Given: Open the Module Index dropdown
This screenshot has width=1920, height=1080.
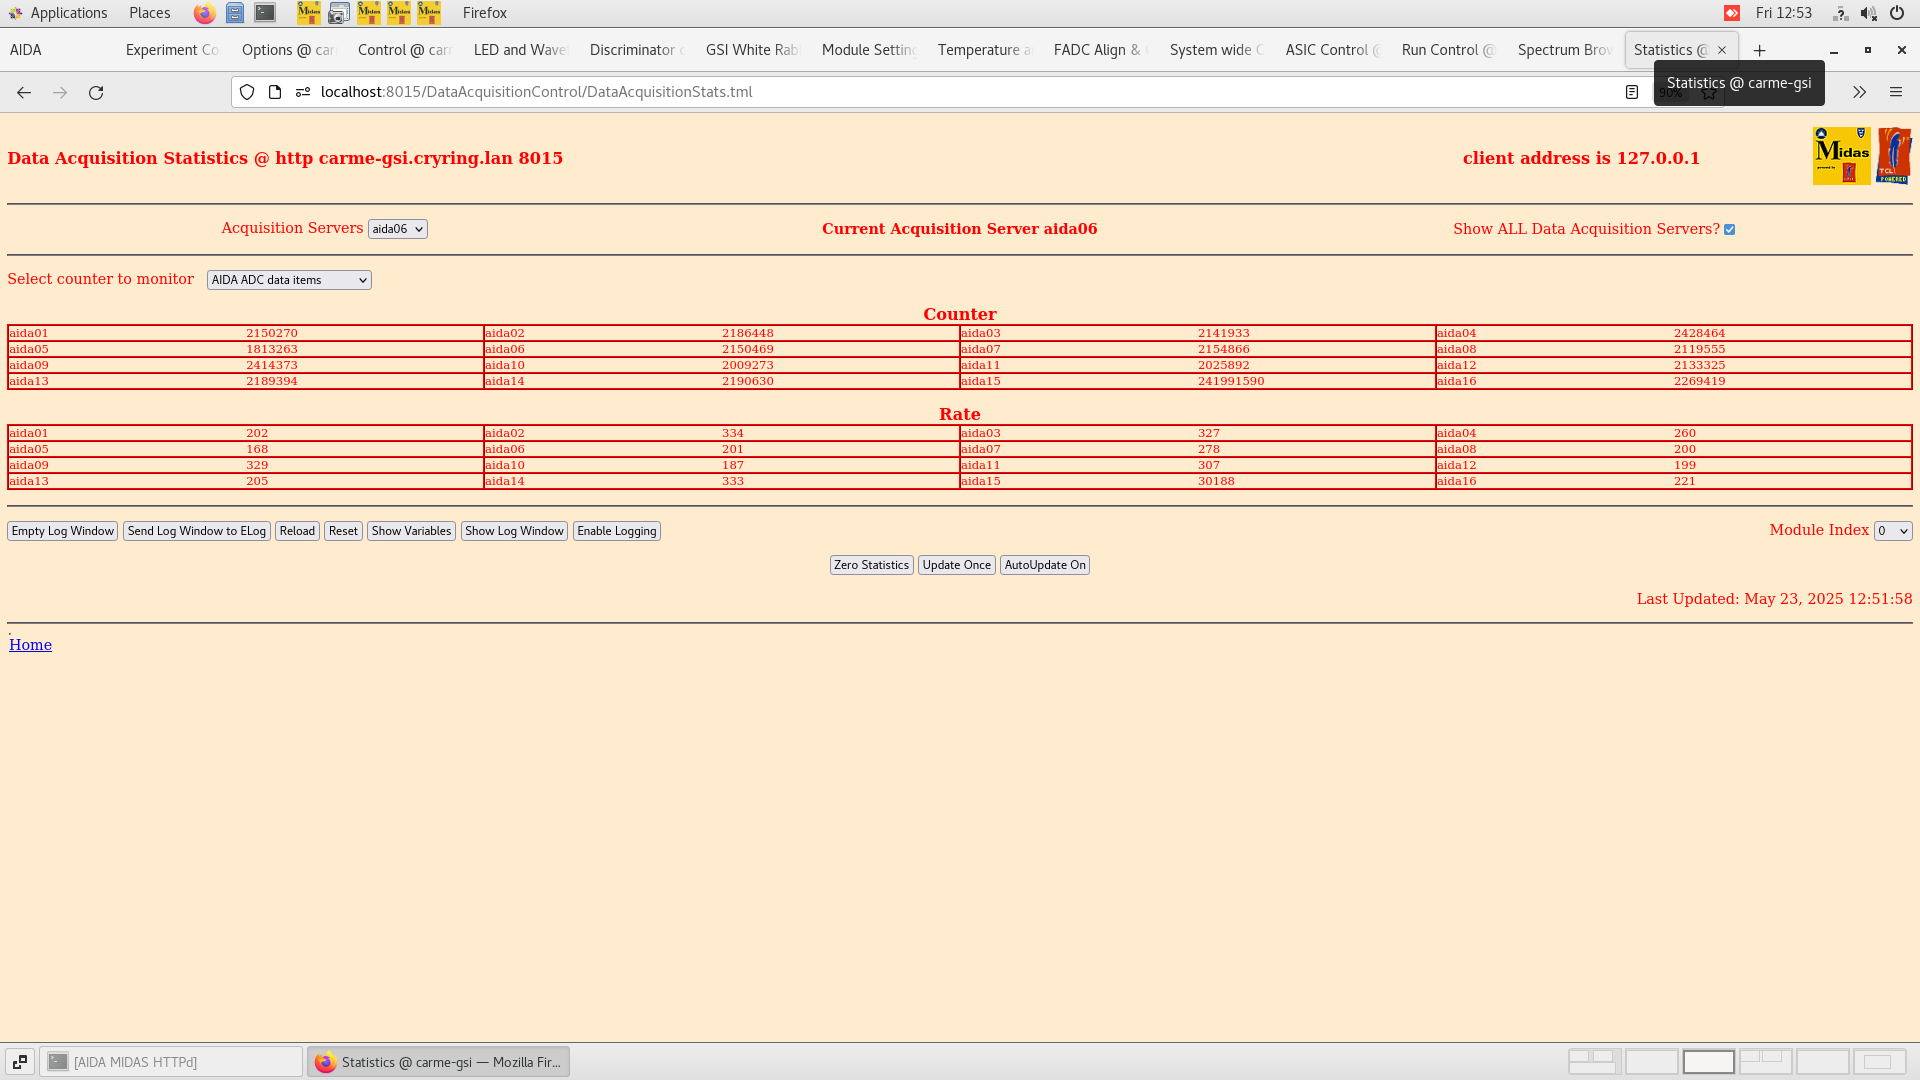Looking at the screenshot, I should tap(1892, 531).
